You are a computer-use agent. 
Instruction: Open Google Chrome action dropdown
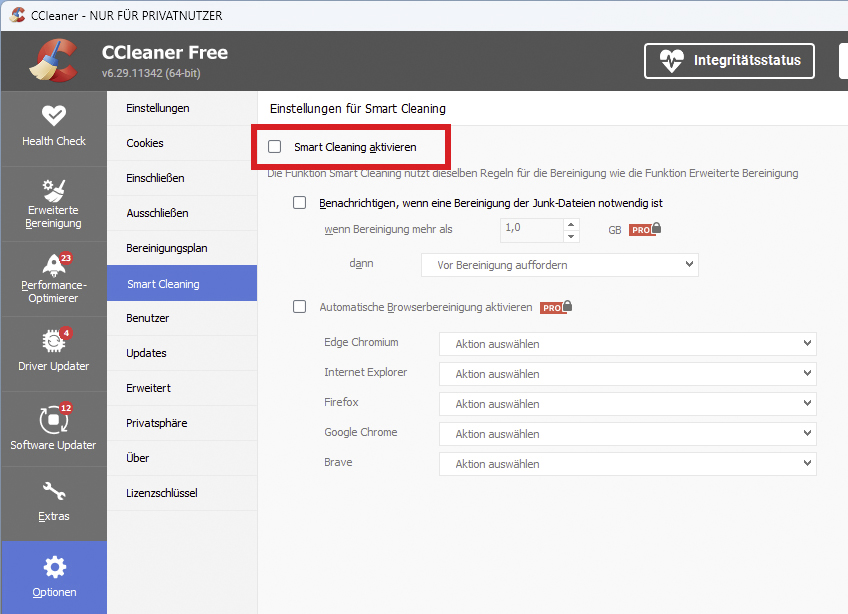627,434
